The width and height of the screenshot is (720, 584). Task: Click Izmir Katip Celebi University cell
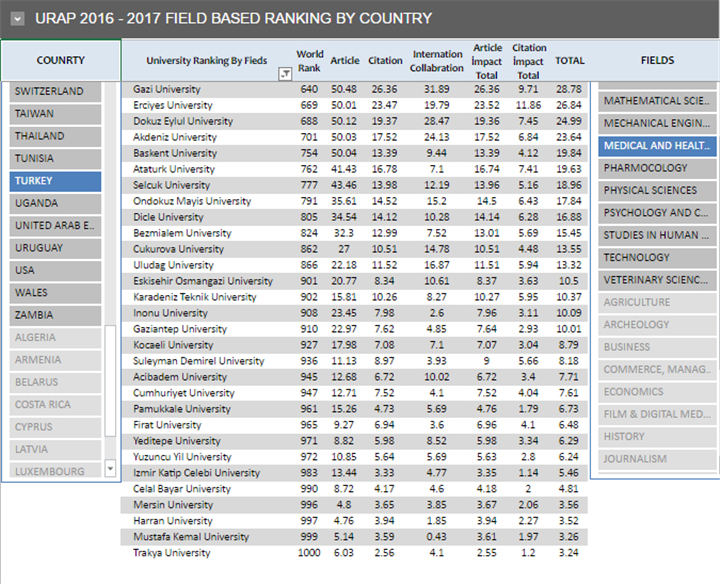pyautogui.click(x=196, y=473)
